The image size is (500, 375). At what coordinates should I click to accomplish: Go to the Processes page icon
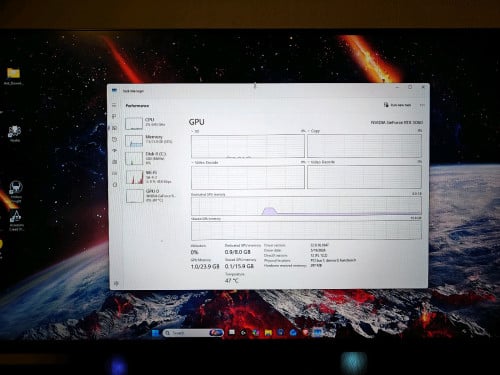tap(114, 116)
